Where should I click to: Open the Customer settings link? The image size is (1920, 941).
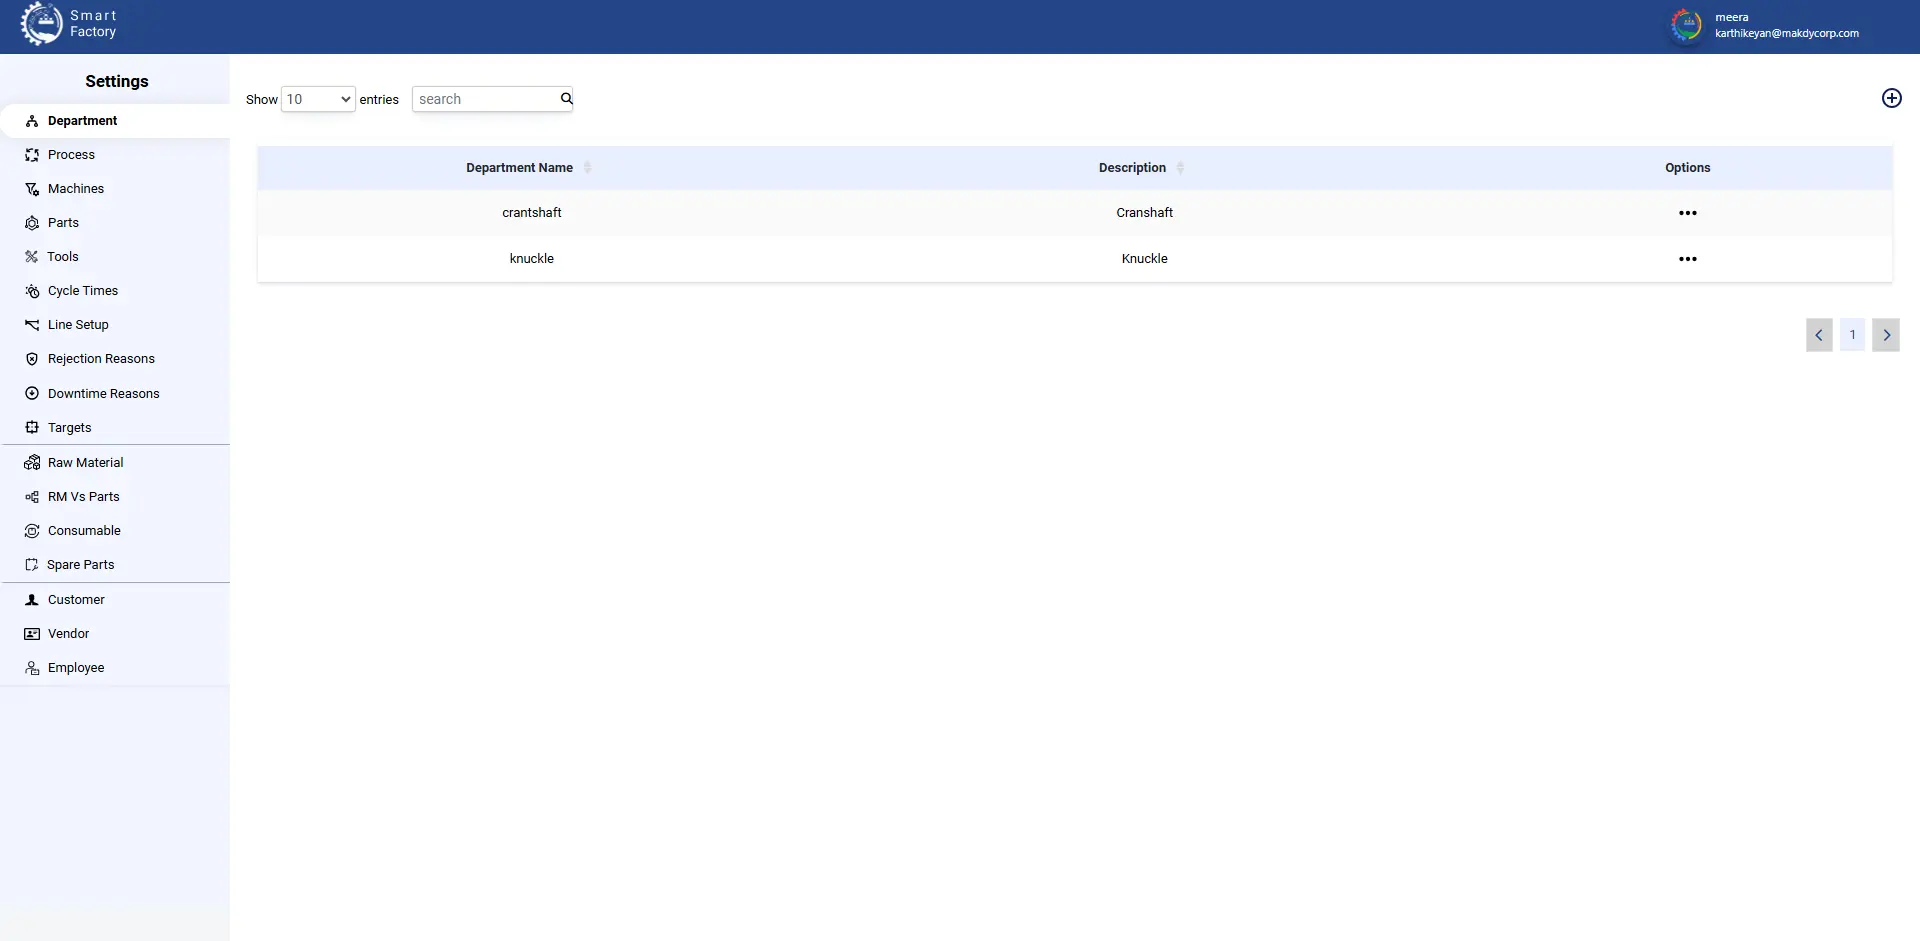pos(76,600)
